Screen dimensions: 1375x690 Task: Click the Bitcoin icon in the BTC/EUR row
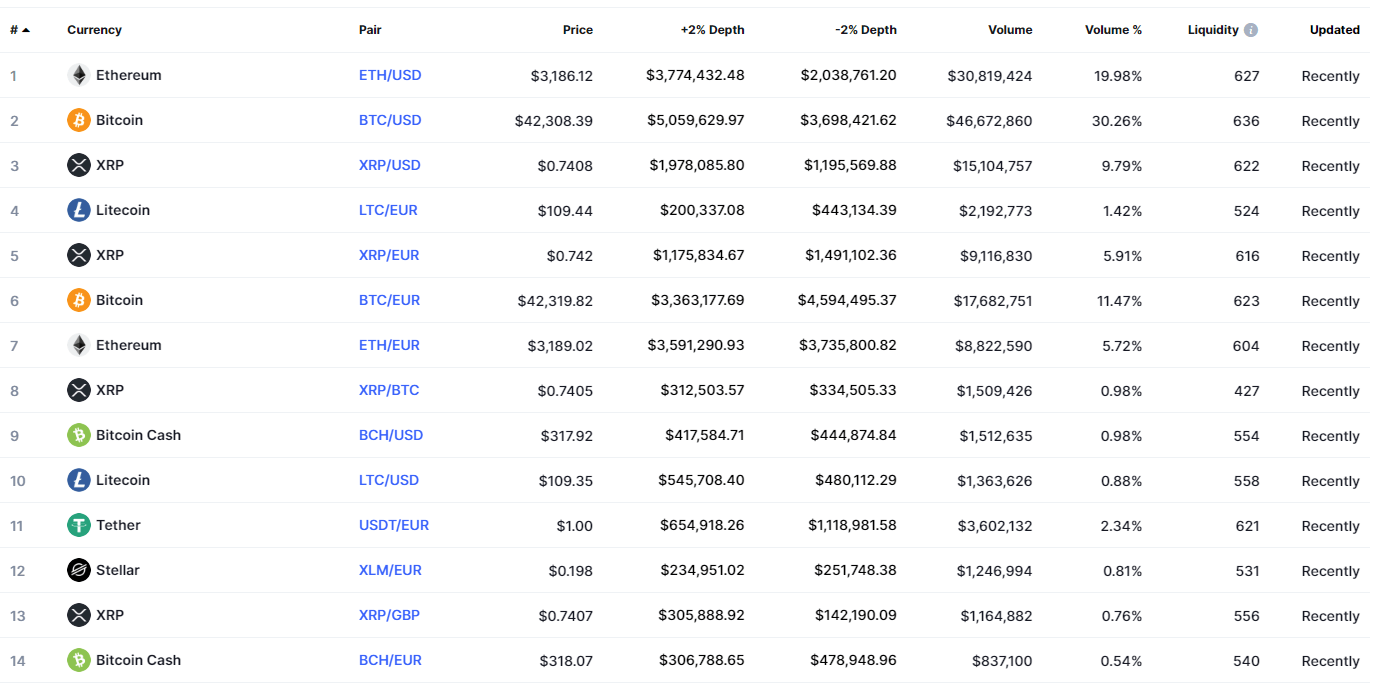click(x=78, y=300)
